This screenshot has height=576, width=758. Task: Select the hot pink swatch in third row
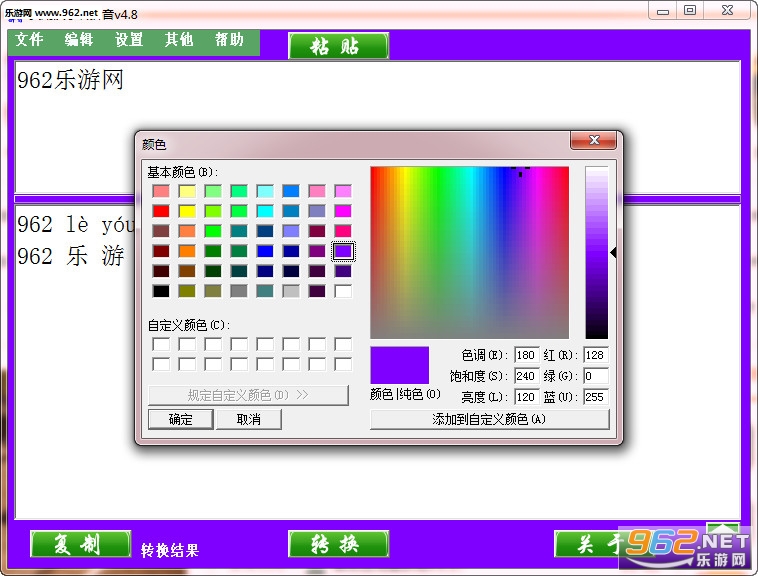(x=343, y=231)
